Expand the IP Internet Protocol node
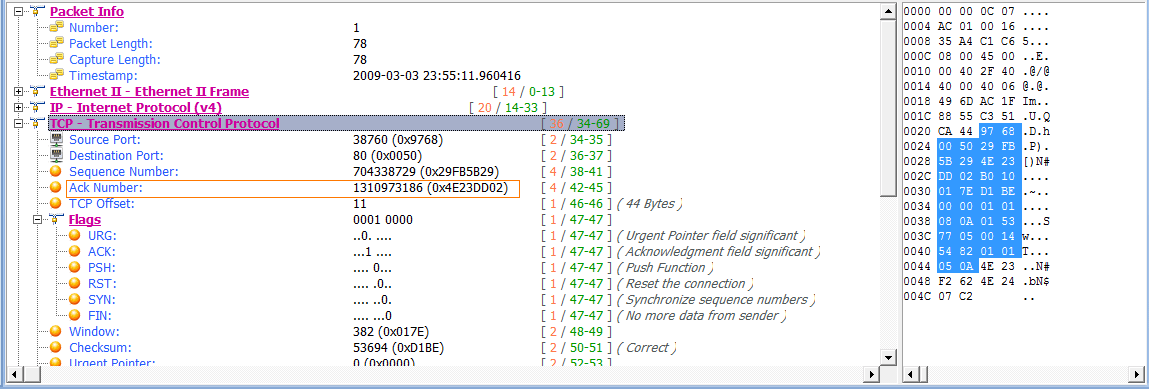 click(x=18, y=108)
